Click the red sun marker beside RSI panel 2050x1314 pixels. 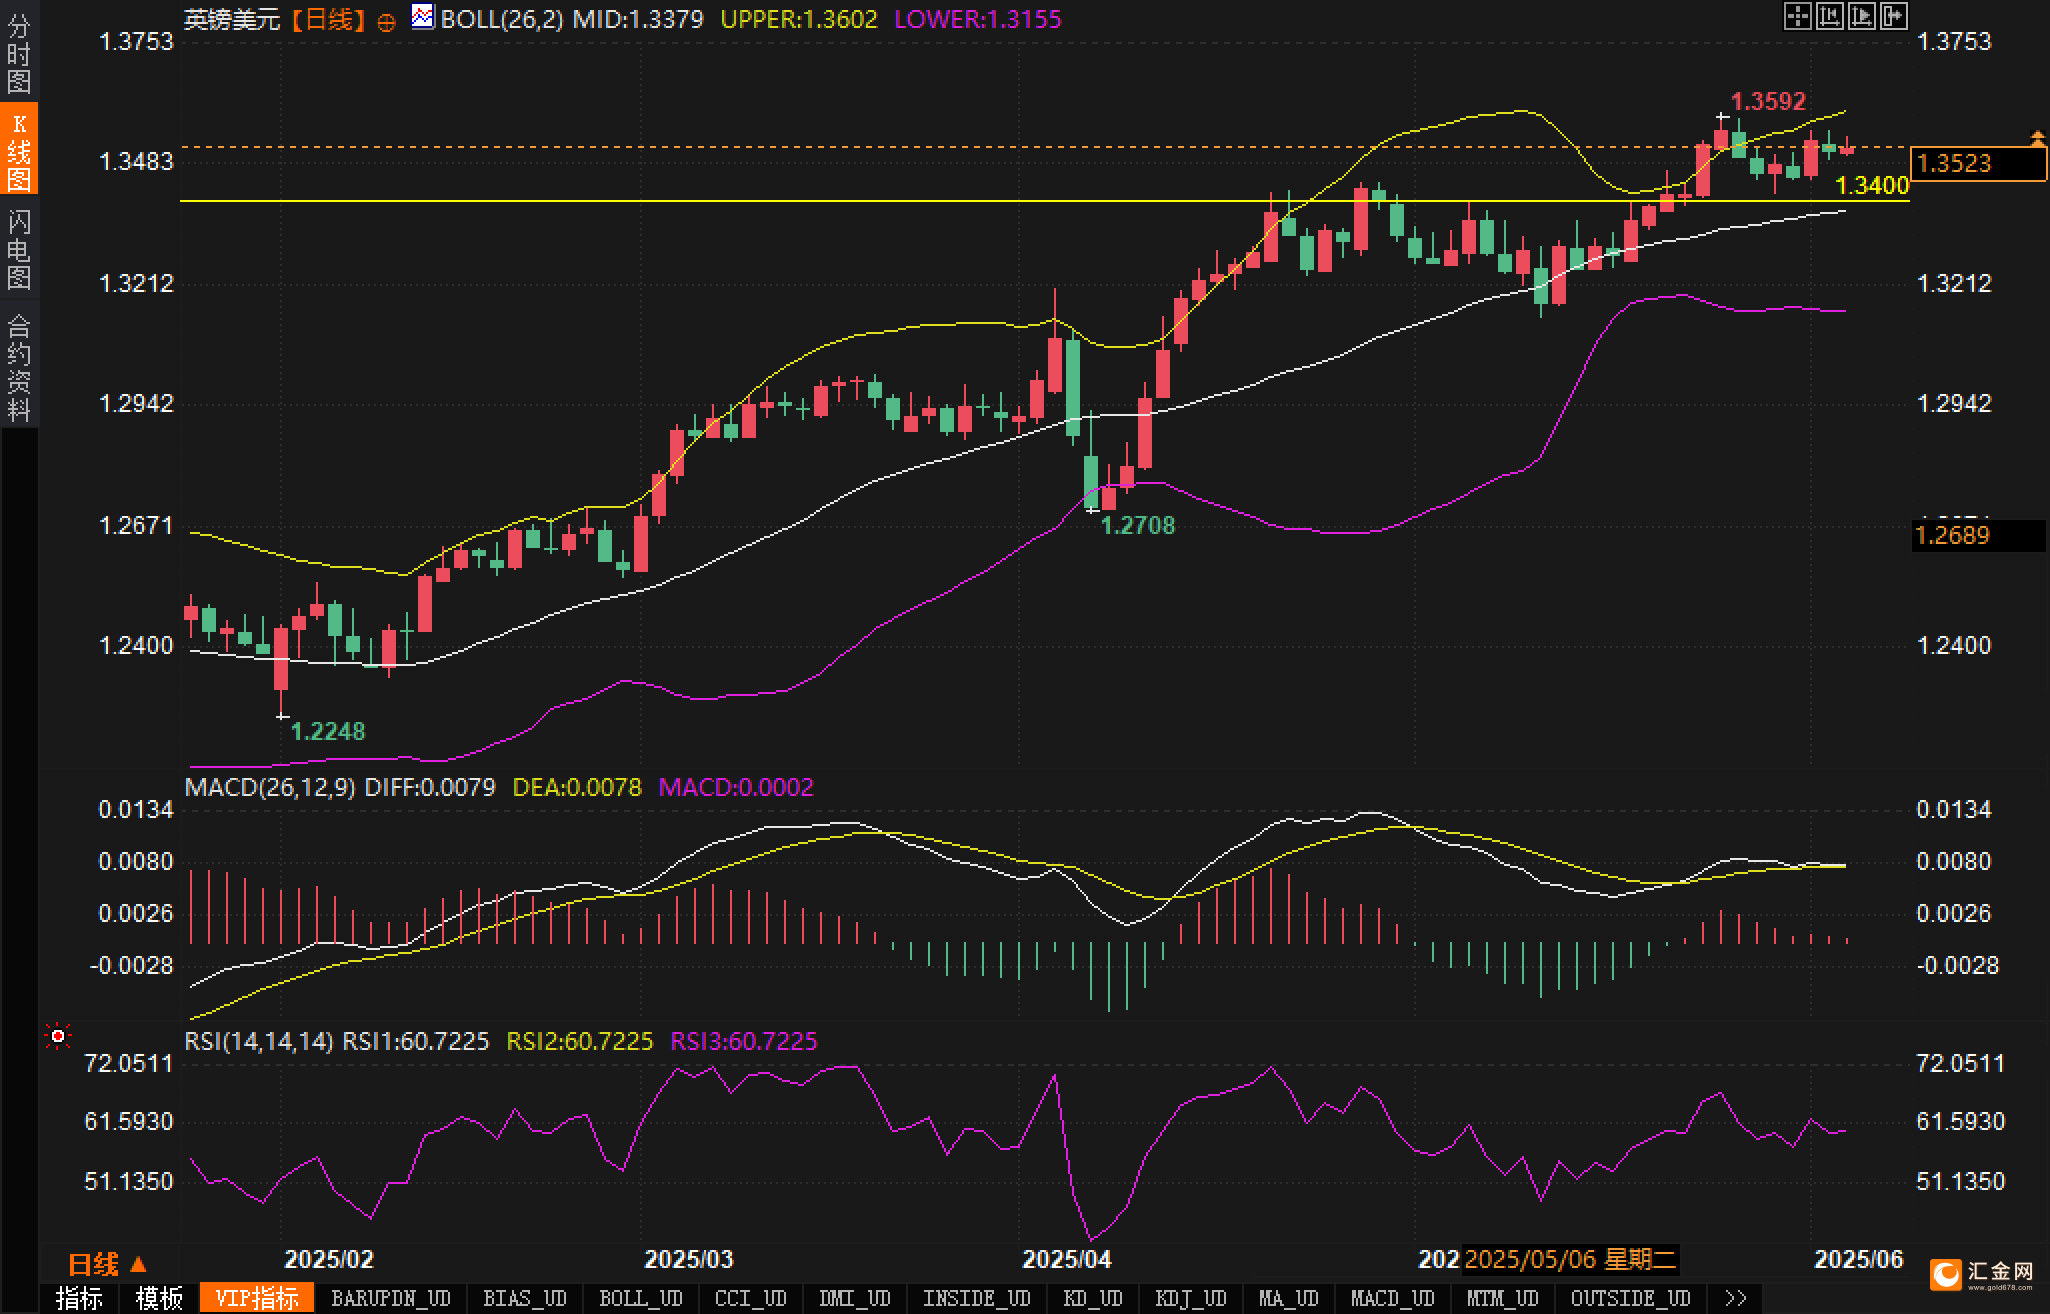[58, 1037]
